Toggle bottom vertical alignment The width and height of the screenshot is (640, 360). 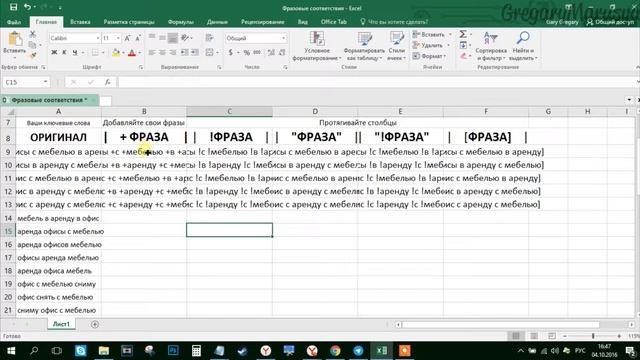[173, 38]
